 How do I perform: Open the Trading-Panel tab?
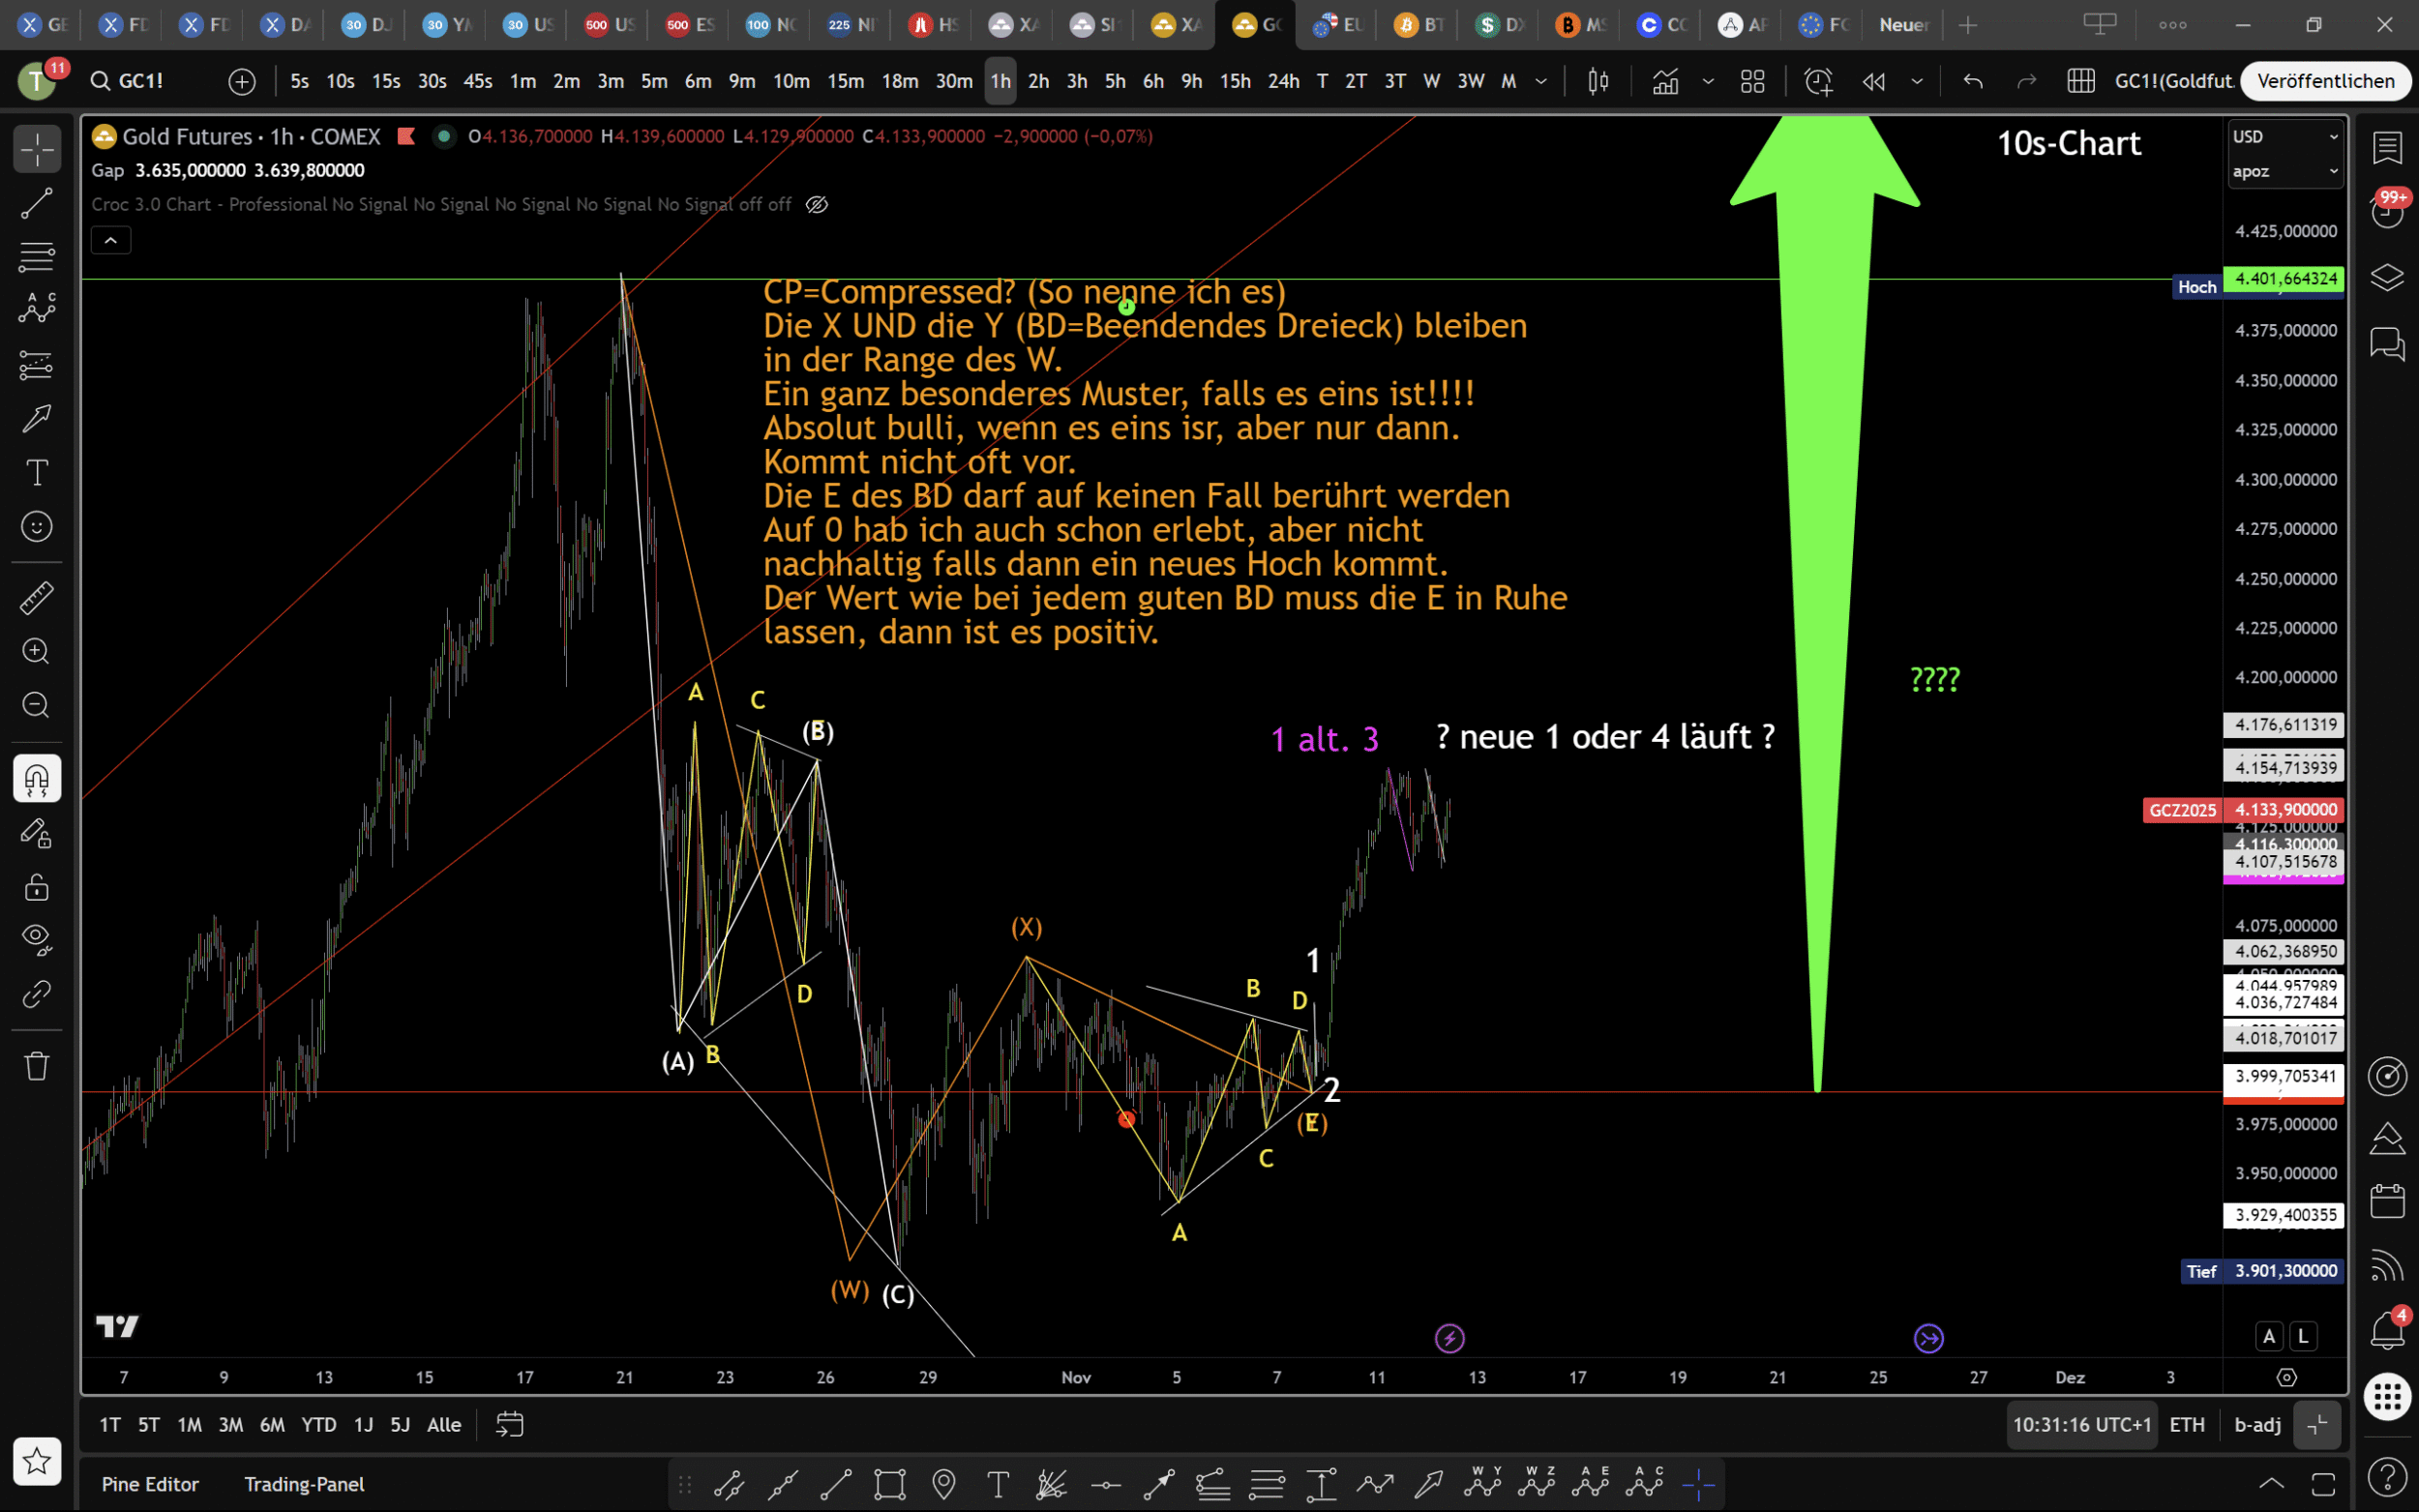(304, 1484)
